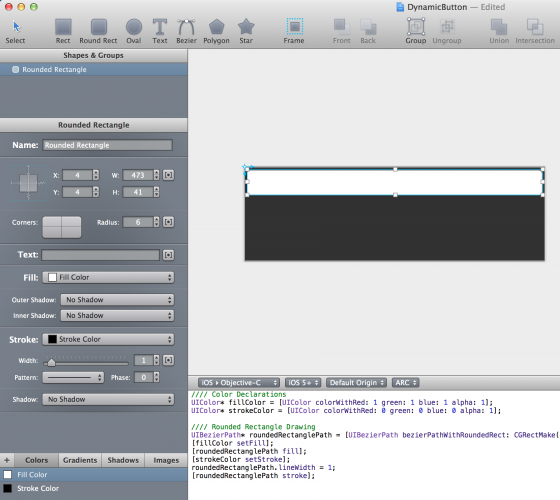Add a new color with plus button
This screenshot has width=560, height=500.
click(7, 460)
